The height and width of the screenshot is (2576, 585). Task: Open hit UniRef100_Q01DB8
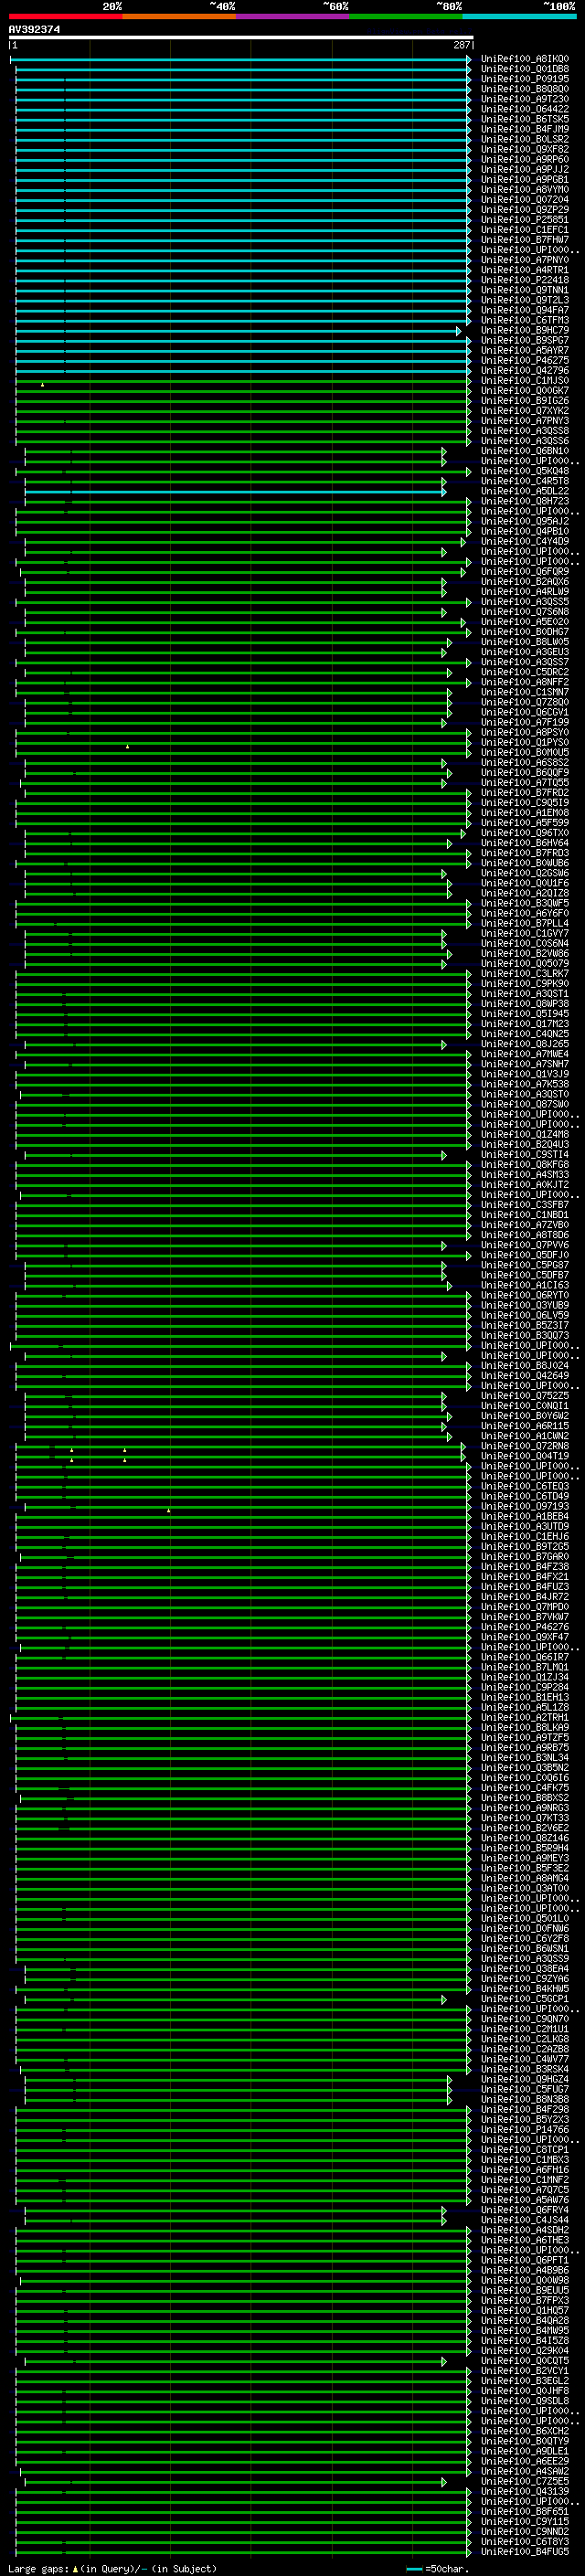point(524,69)
